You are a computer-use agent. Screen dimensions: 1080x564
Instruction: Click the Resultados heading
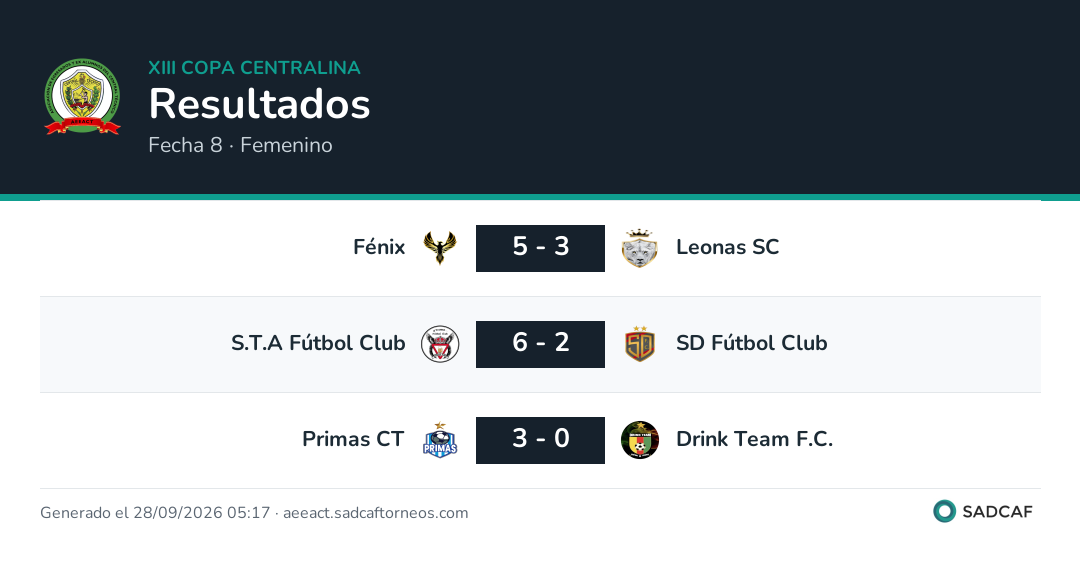point(260,104)
